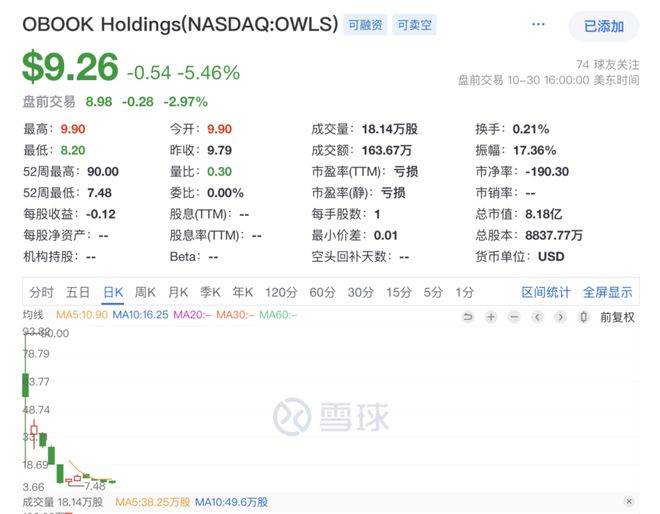Select the 月K chart tab
This screenshot has height=514, width=660.
(178, 292)
